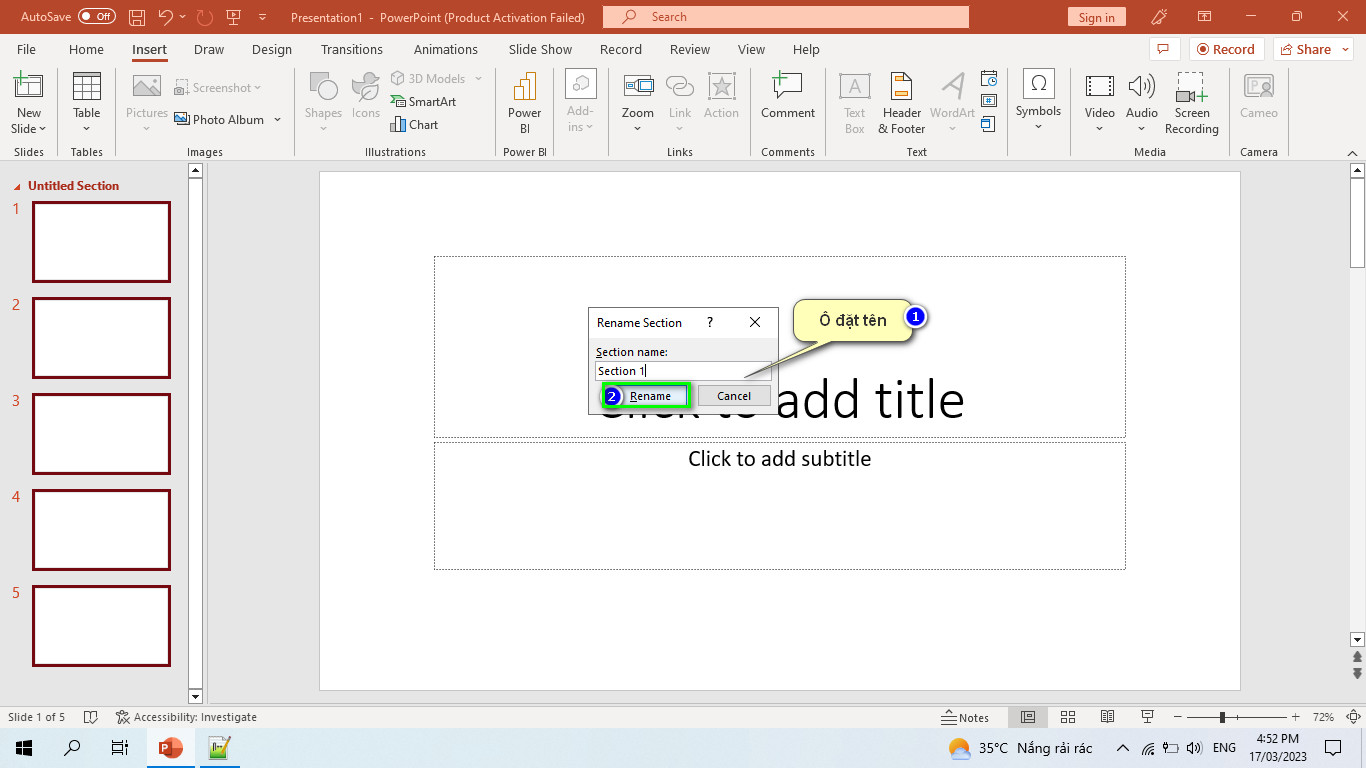Image resolution: width=1366 pixels, height=768 pixels.
Task: Switch to the Design tab
Action: (x=272, y=49)
